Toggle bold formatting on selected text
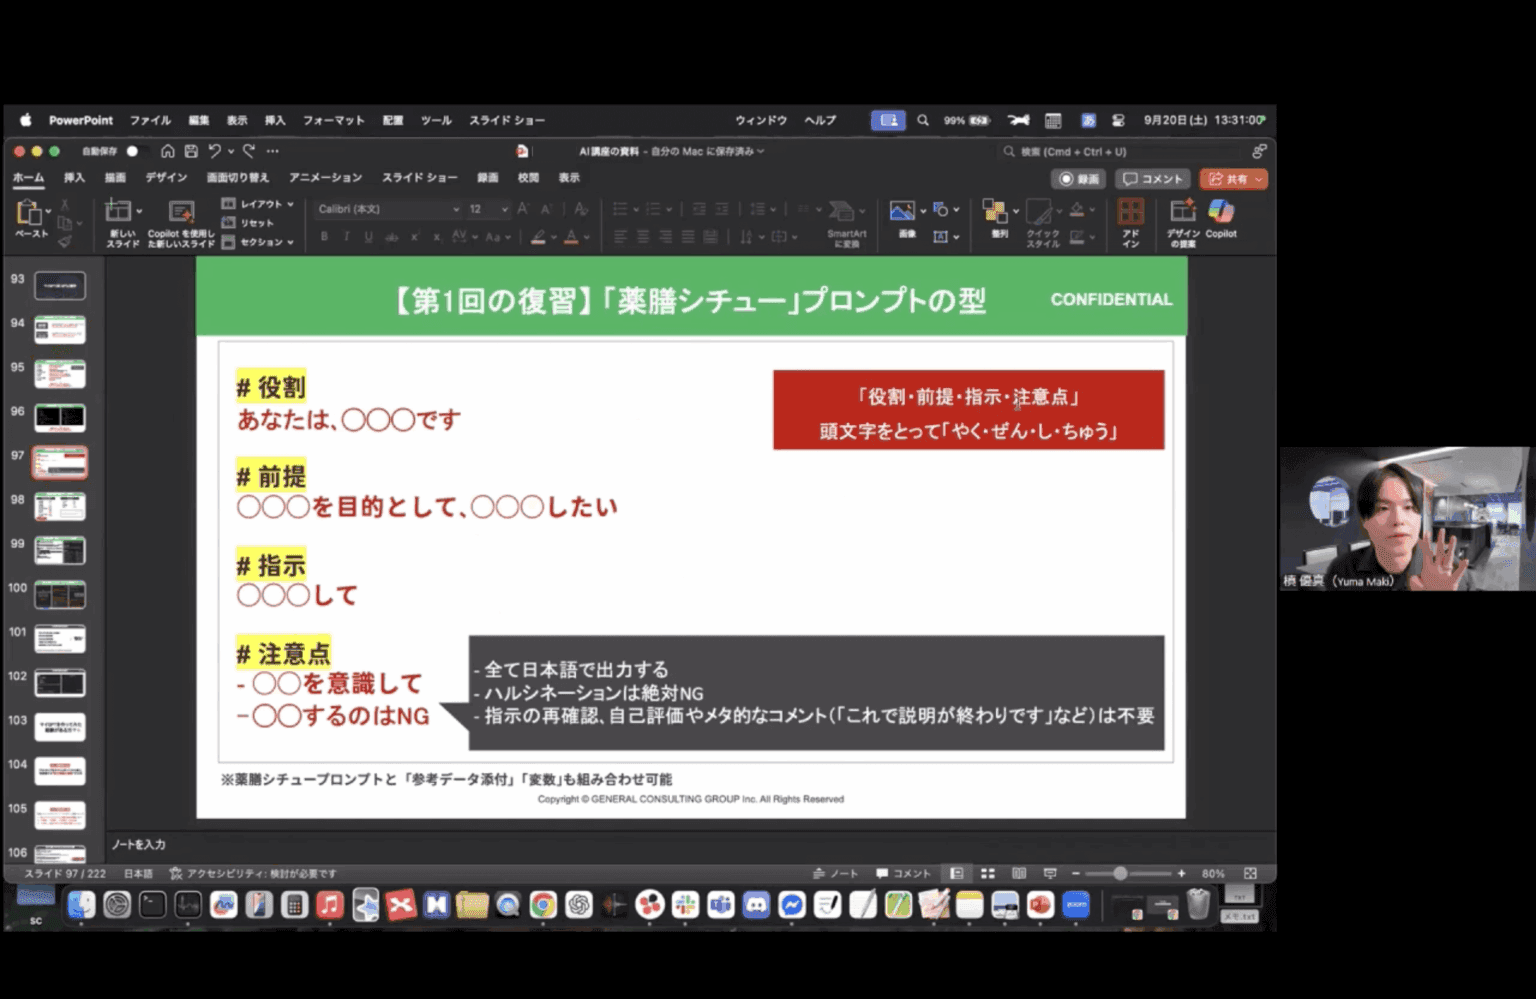1536x999 pixels. pyautogui.click(x=323, y=237)
